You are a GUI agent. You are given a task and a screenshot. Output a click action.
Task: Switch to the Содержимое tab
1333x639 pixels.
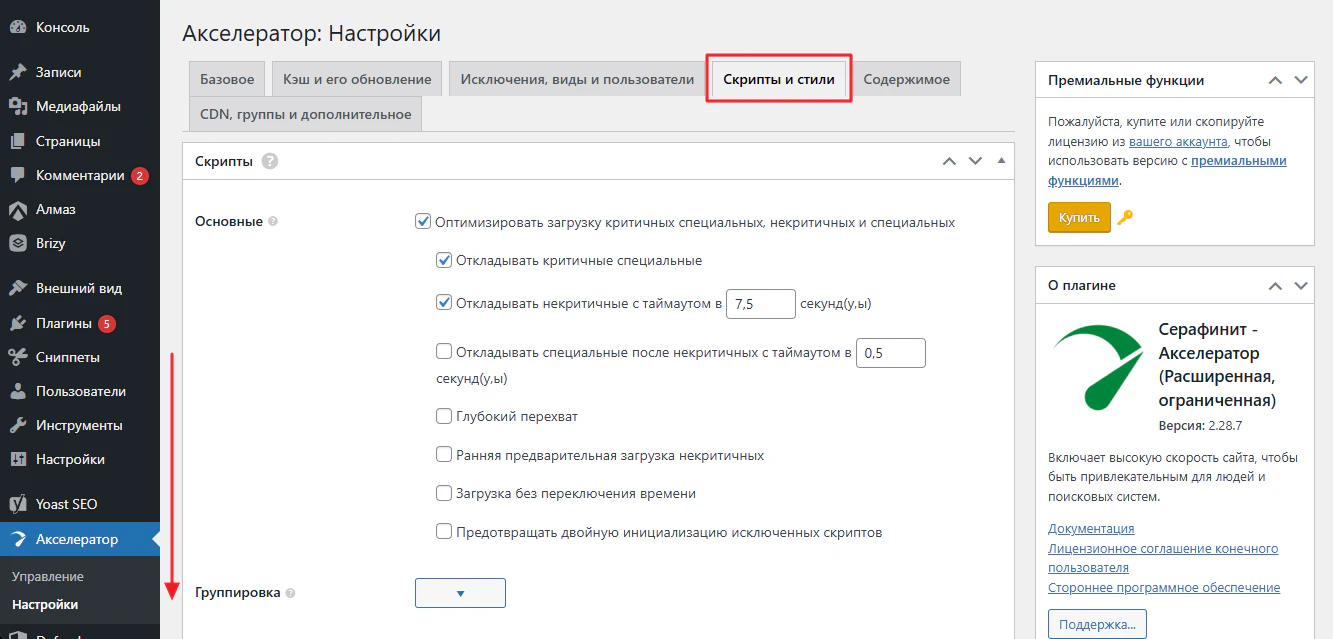[906, 79]
